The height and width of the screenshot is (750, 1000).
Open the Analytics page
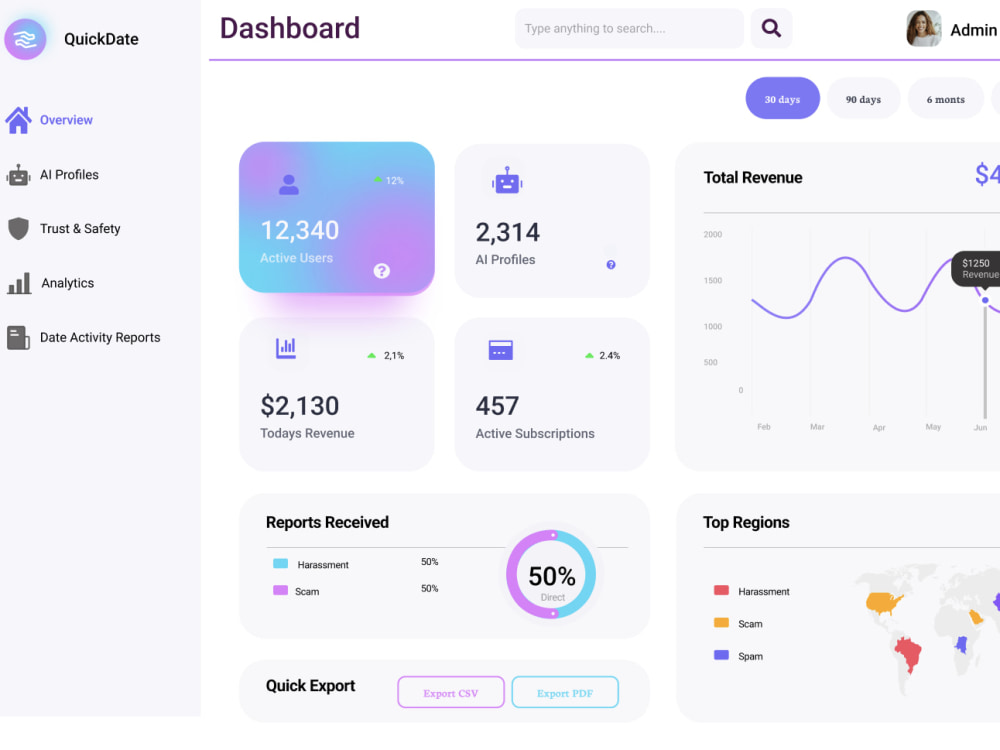point(68,283)
